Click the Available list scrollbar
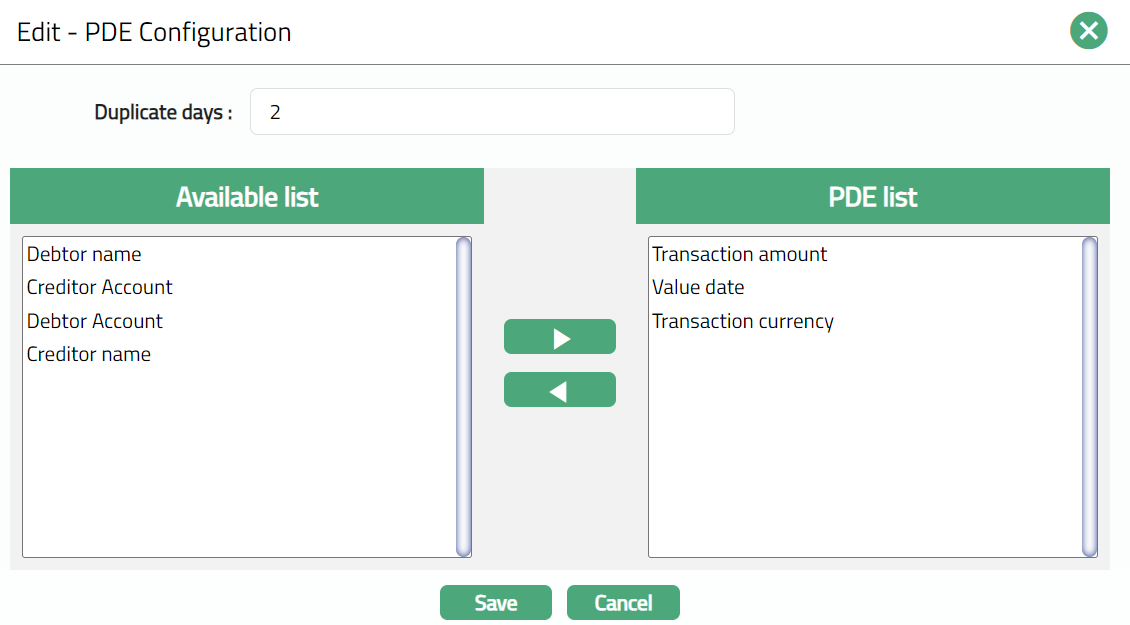 coord(463,396)
